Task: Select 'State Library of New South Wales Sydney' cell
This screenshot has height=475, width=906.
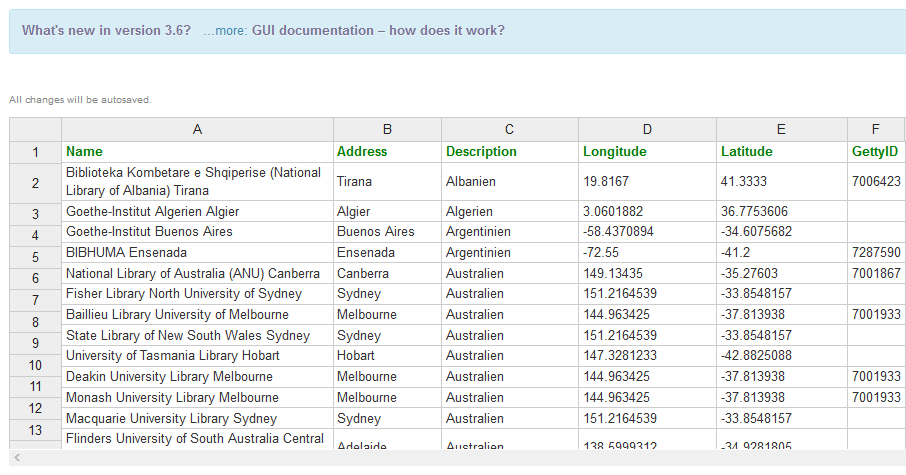Action: [x=197, y=335]
